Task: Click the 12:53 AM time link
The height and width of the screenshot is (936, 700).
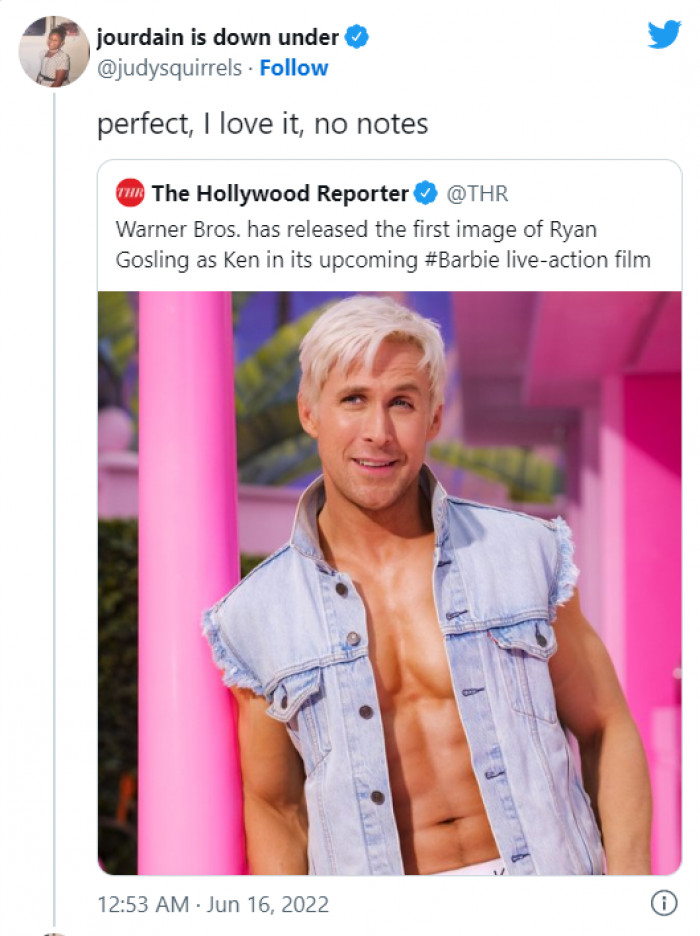Action: pyautogui.click(x=142, y=904)
